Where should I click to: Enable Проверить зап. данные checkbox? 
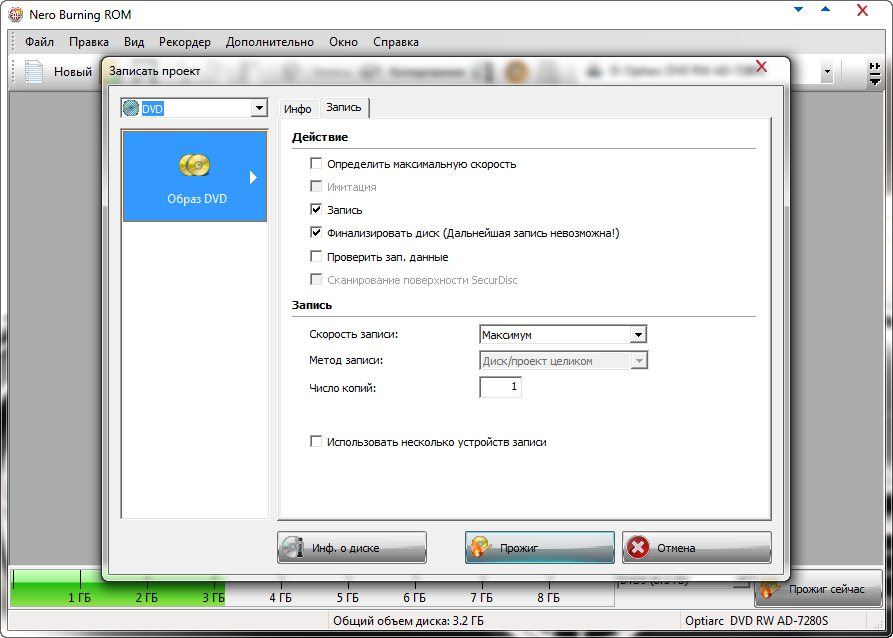click(x=317, y=257)
